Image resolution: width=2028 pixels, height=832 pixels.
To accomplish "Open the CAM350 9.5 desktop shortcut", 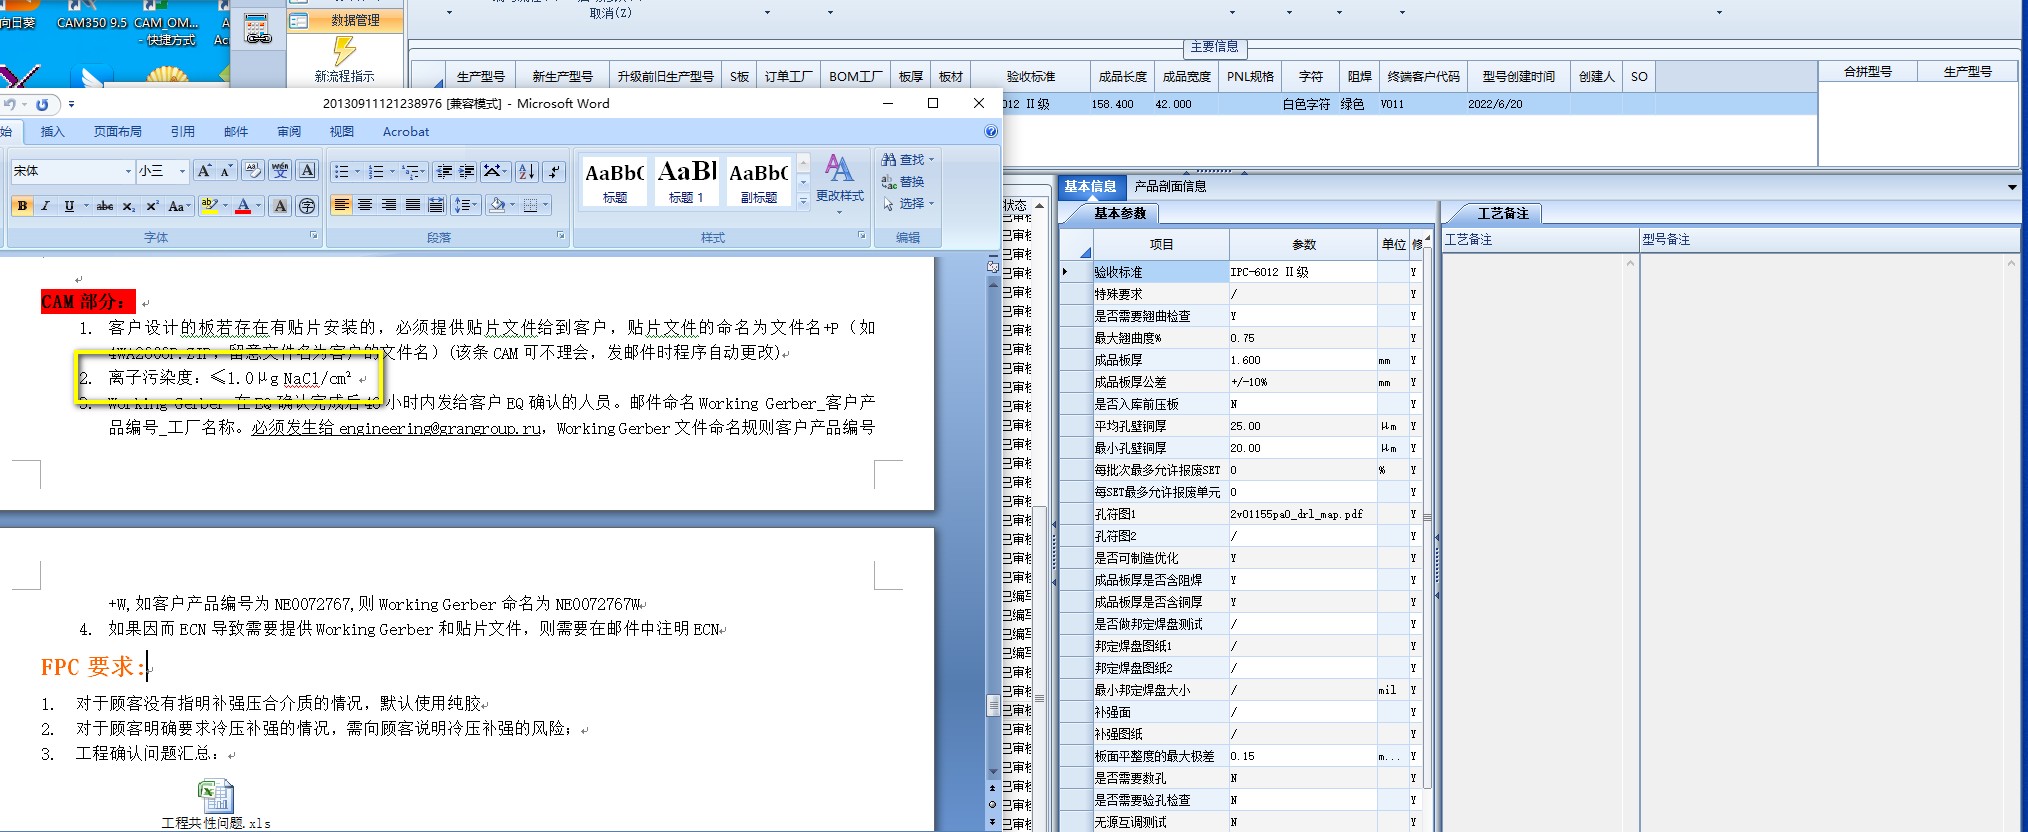I will (x=92, y=15).
